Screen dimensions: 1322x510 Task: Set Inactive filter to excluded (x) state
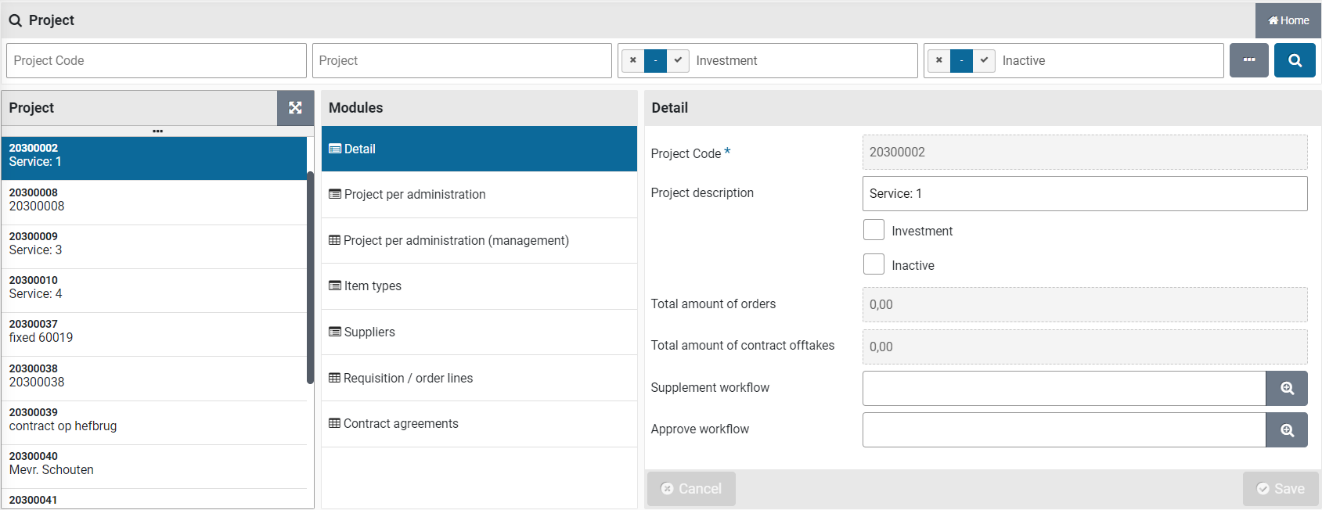pos(939,60)
